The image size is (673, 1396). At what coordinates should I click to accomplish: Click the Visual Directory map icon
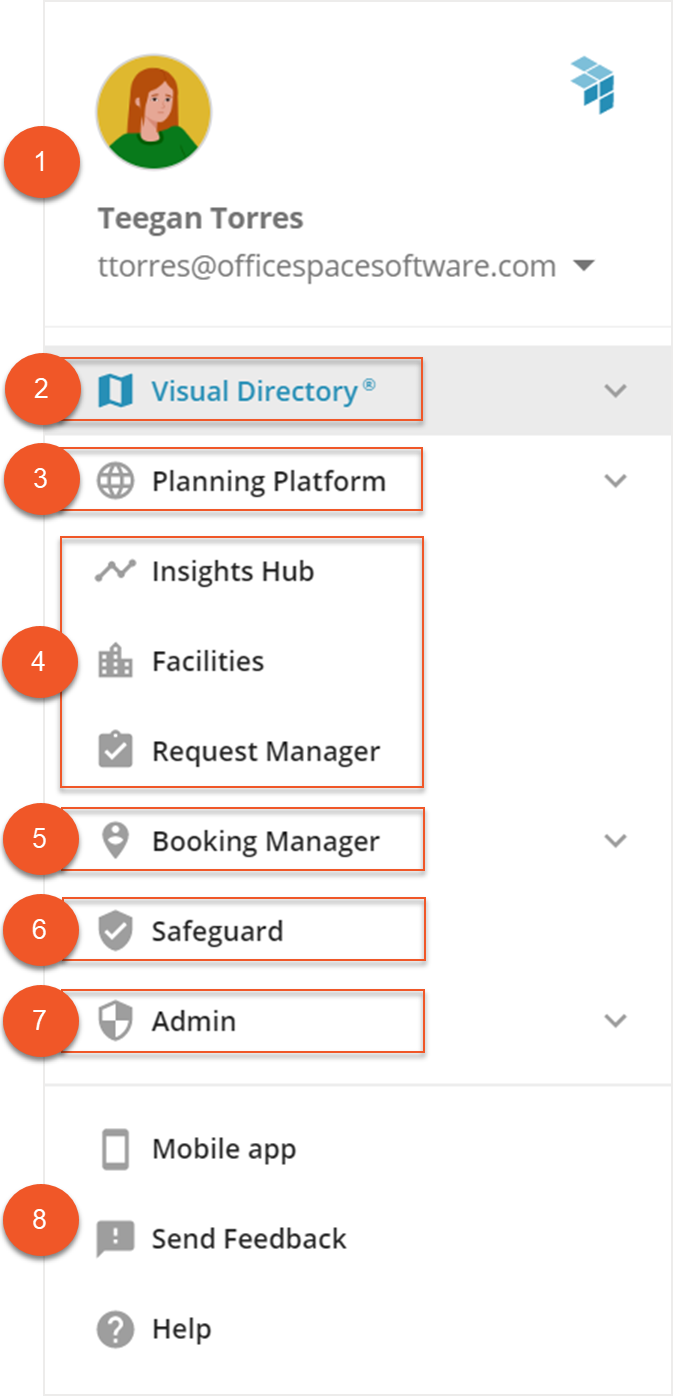click(x=118, y=390)
